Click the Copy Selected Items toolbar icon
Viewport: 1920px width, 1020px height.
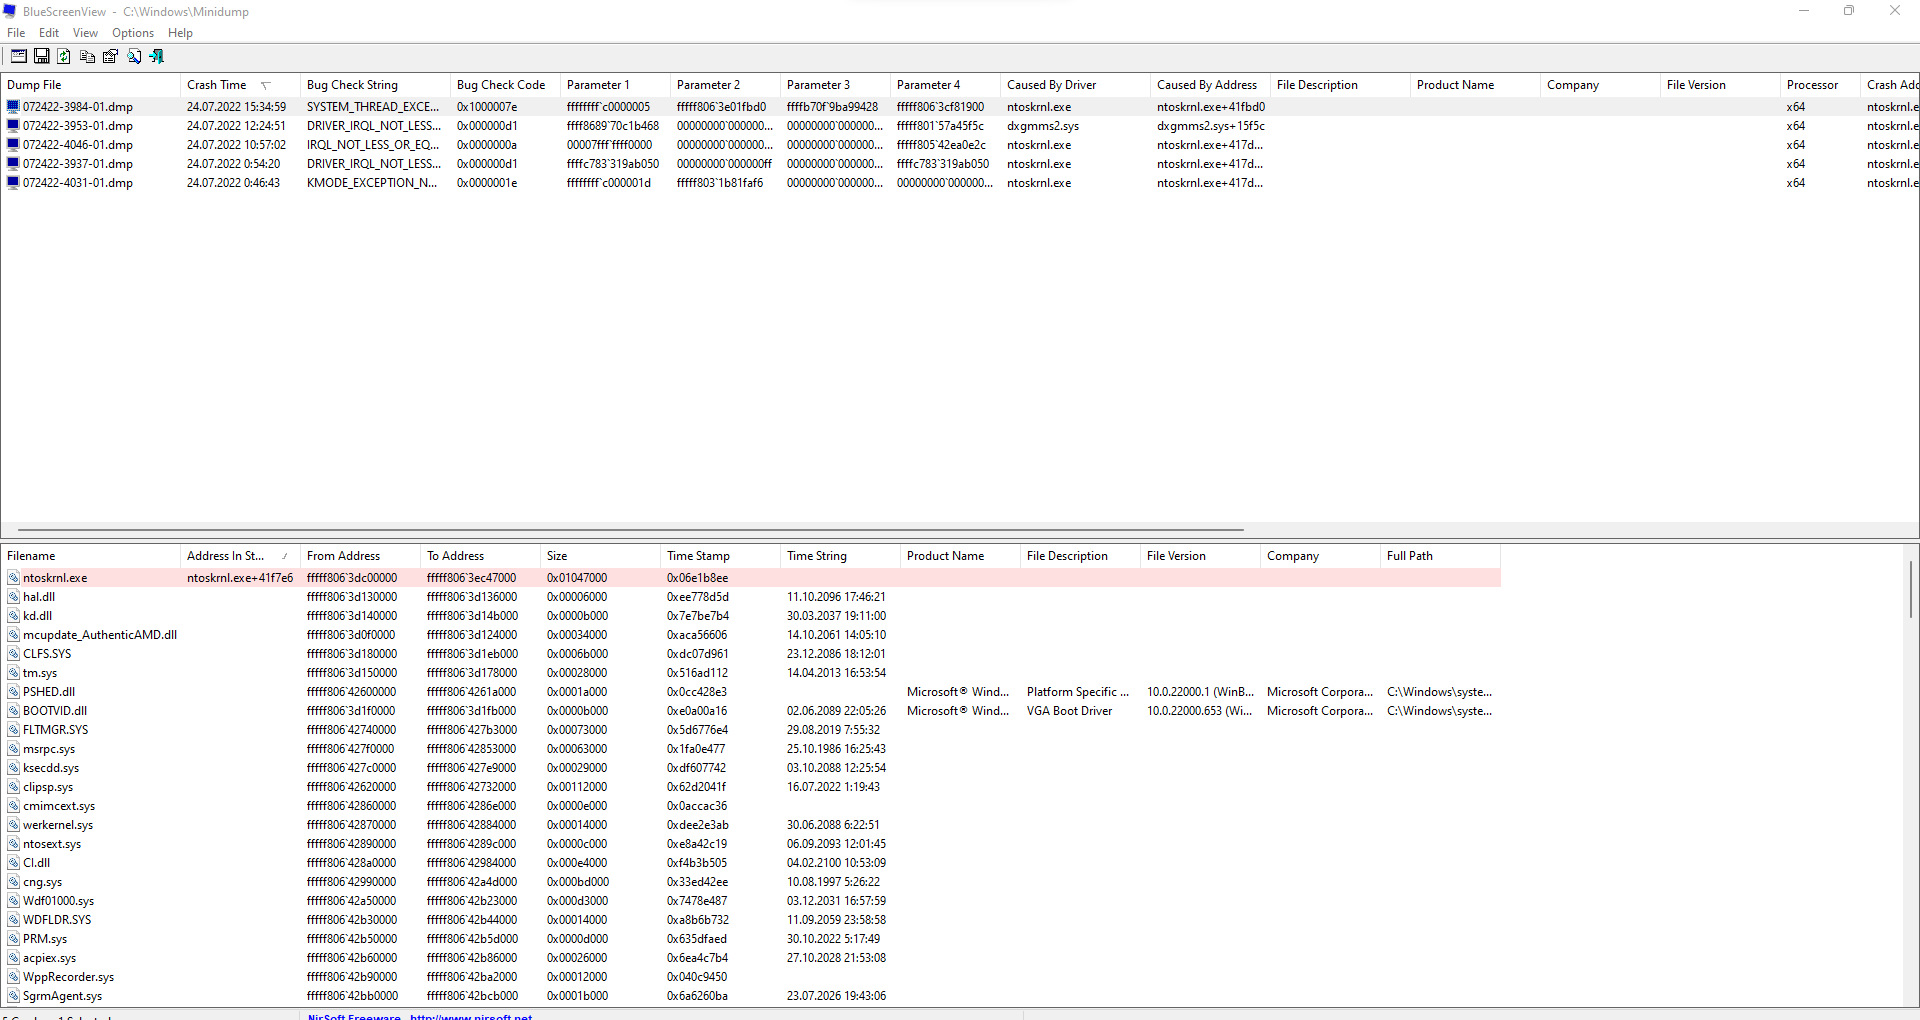87,56
